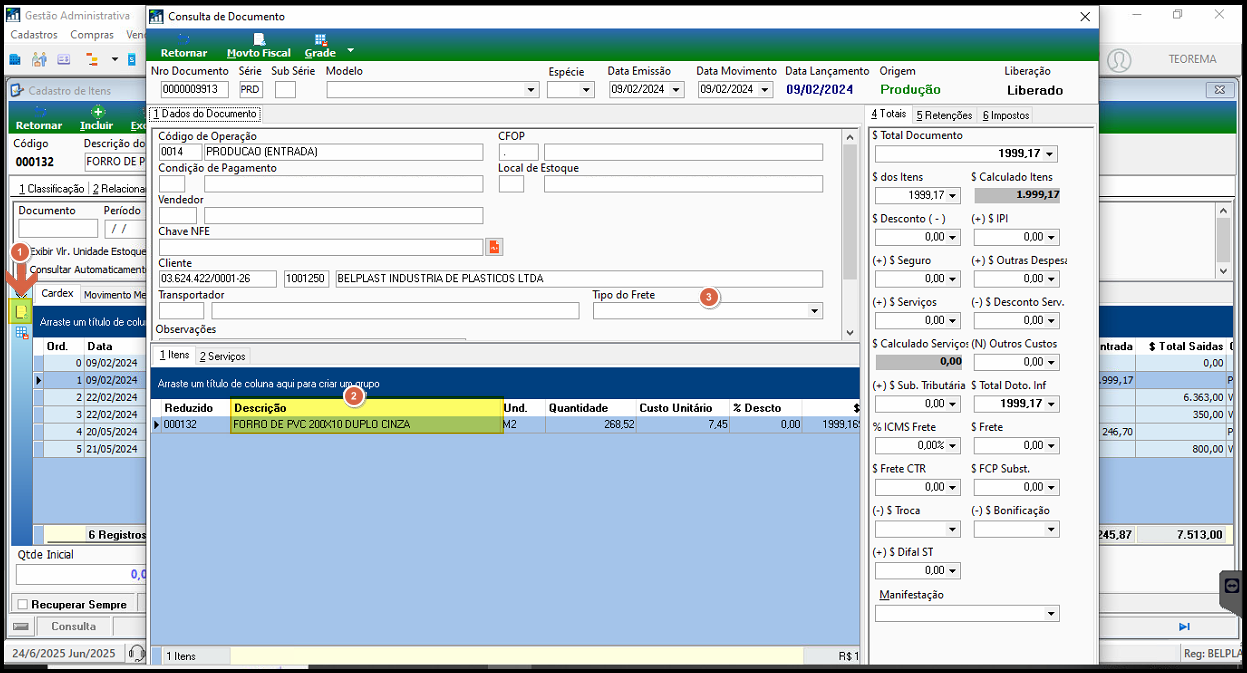Image resolution: width=1247 pixels, height=673 pixels.
Task: Open arrow next to orange hierarchy toolbar icon
Action: click(x=114, y=60)
